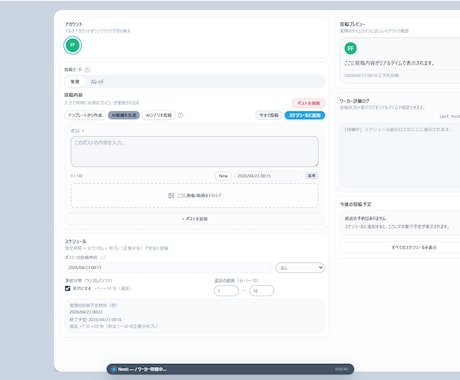This screenshot has width=460, height=380.
Task: Open the help icon beside AI post button
Action: [181, 115]
